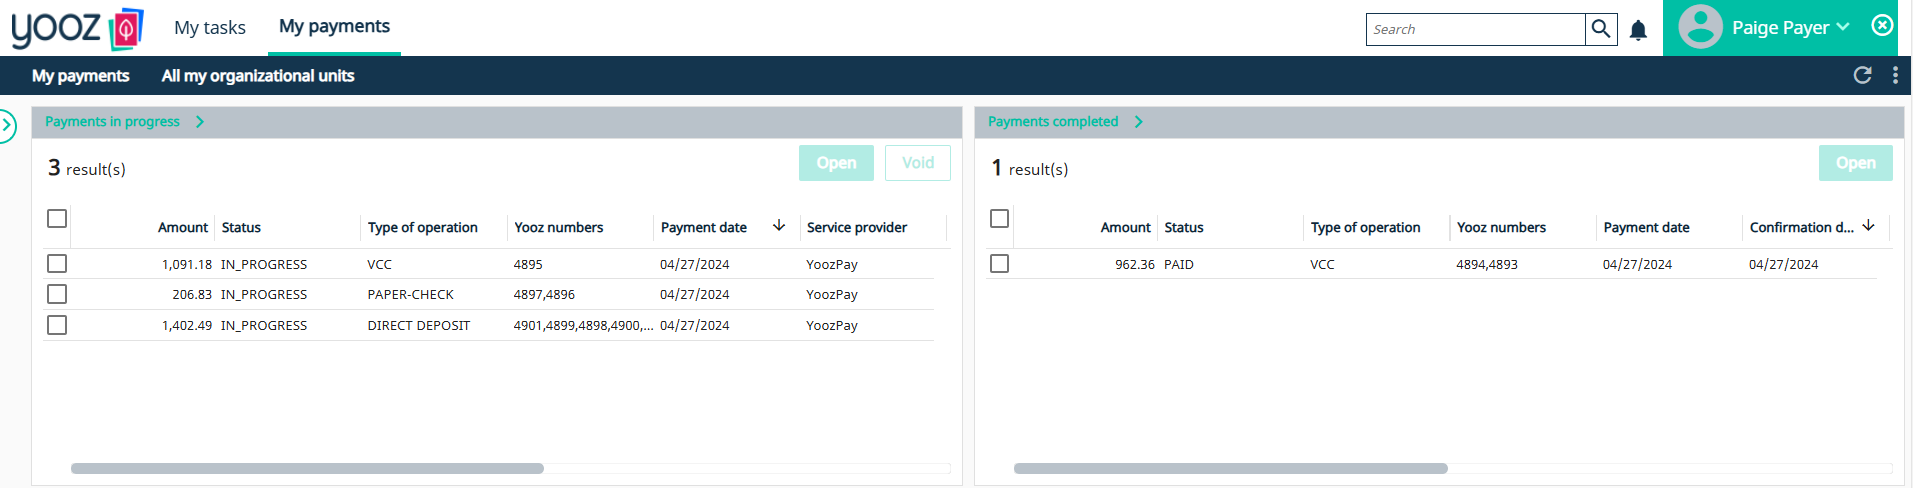This screenshot has width=1913, height=488.
Task: Click Payment date sort arrow icon
Action: click(779, 226)
